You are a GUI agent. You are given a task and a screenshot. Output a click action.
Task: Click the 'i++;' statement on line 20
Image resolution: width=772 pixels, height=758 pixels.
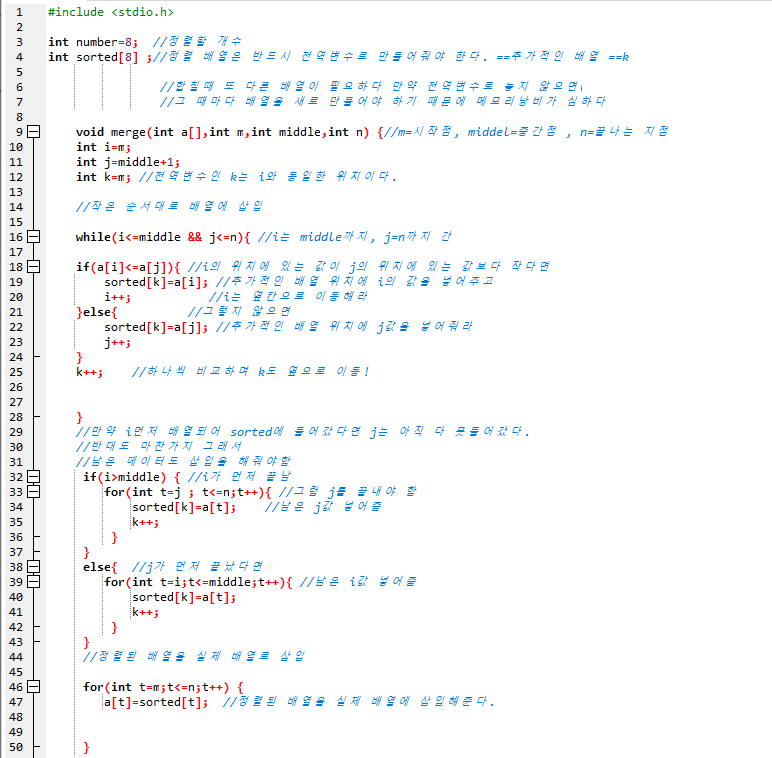coord(117,297)
